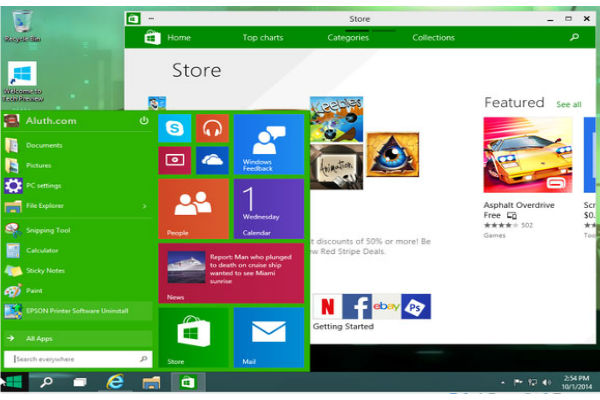Open Sticky Notes
Screen dimensions: 600x400
pyautogui.click(x=78, y=271)
